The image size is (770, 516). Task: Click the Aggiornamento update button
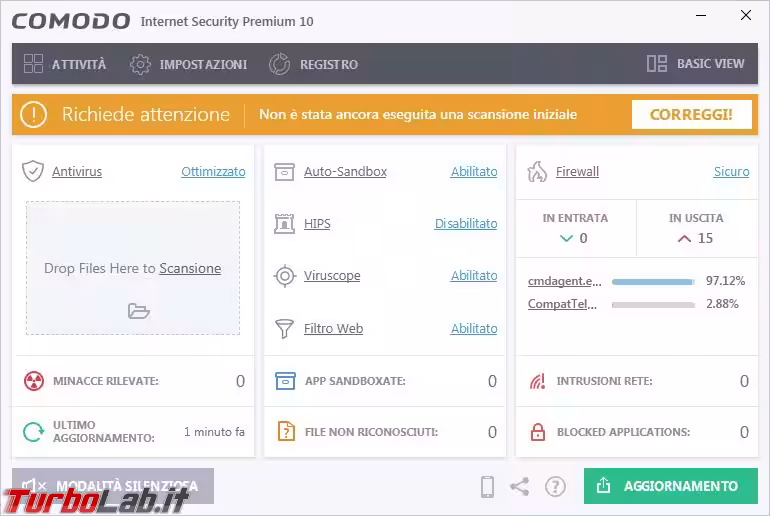coord(671,486)
